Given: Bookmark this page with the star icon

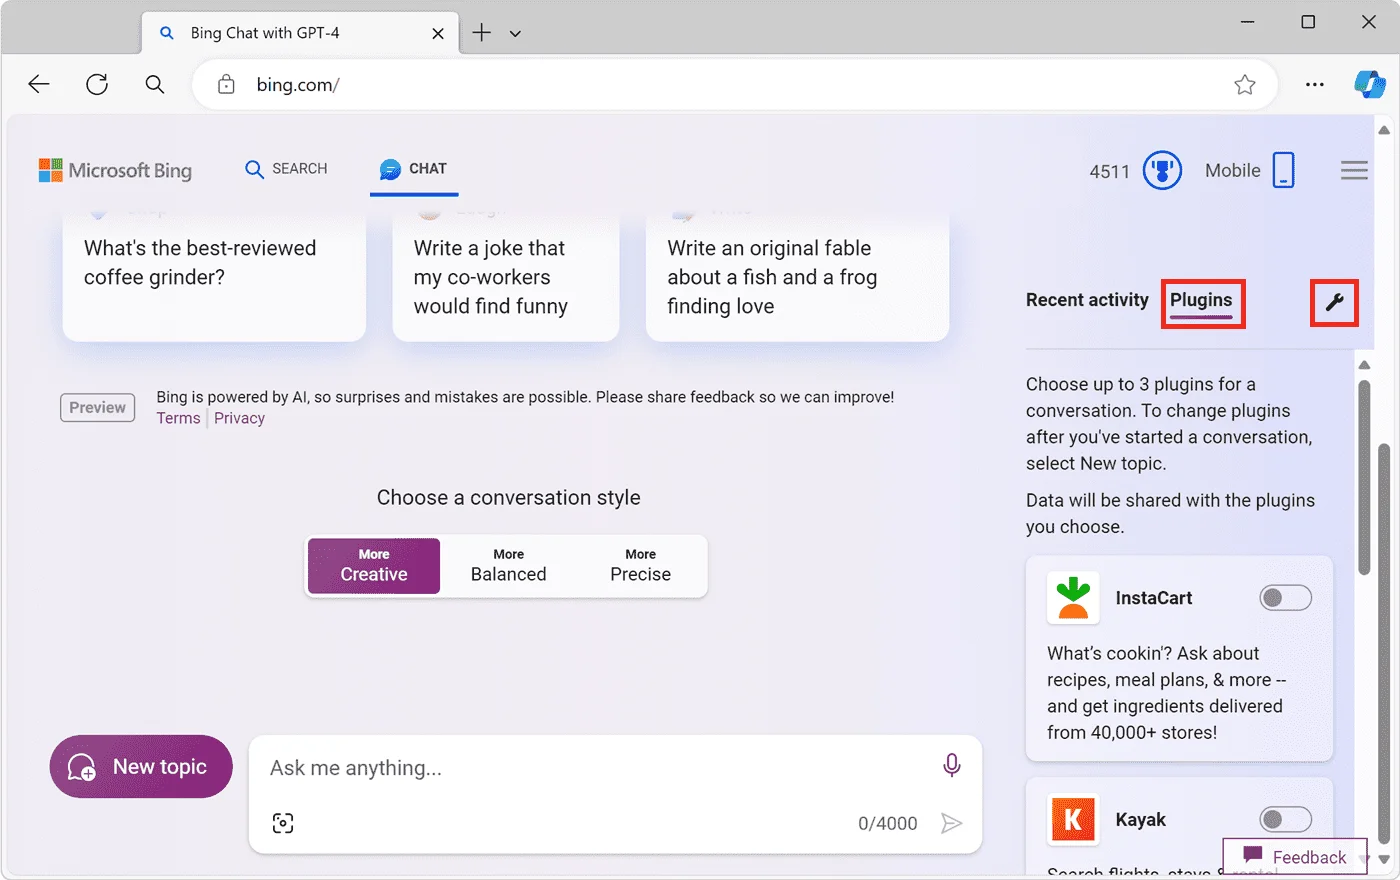Looking at the screenshot, I should pyautogui.click(x=1245, y=85).
